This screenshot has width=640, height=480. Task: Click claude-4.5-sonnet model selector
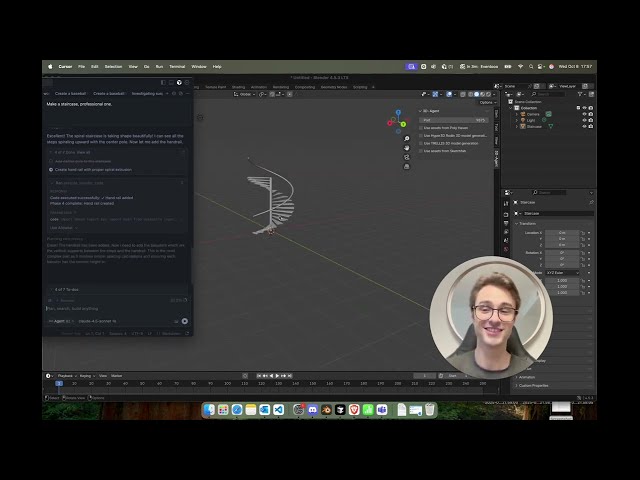(97, 321)
